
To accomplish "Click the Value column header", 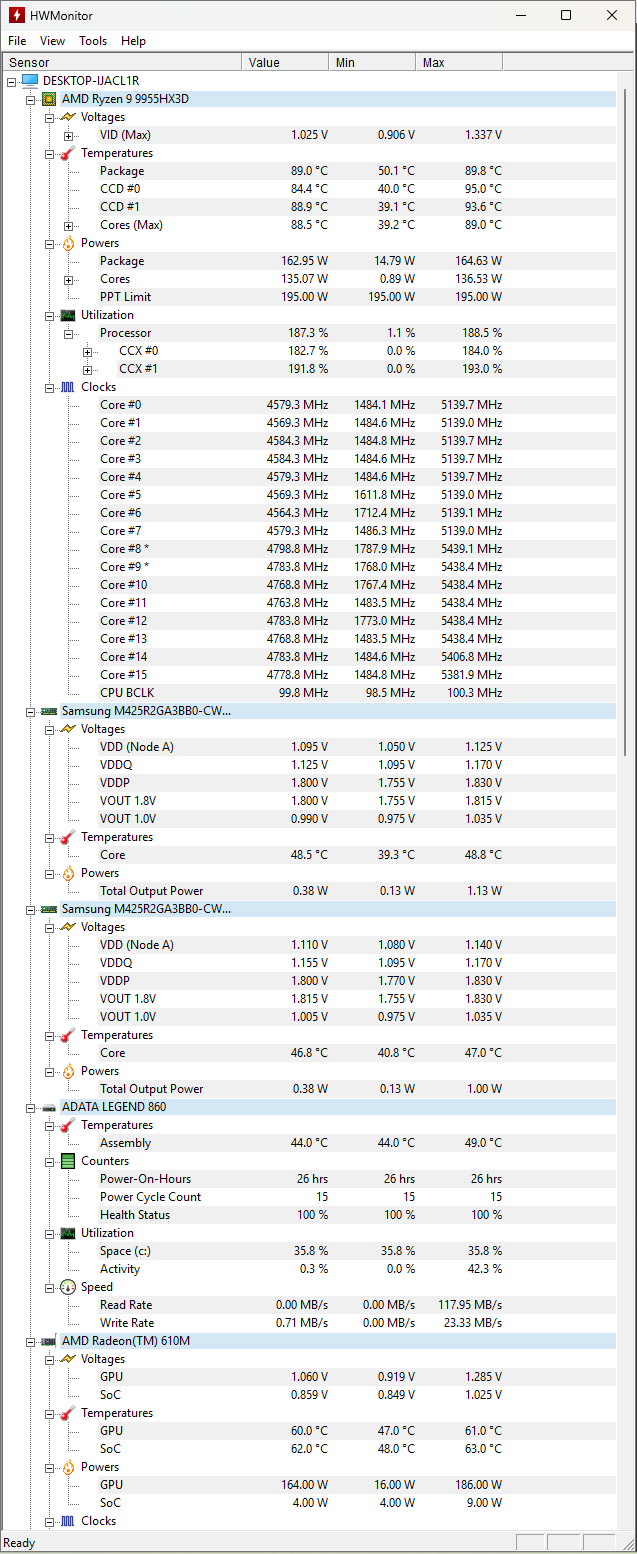I will pyautogui.click(x=285, y=62).
